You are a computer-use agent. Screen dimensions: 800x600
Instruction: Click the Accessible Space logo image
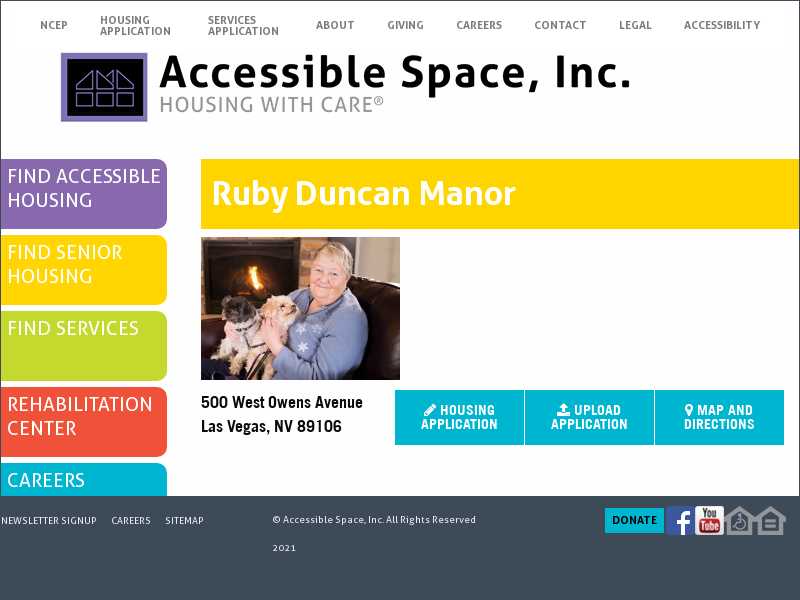(x=104, y=87)
